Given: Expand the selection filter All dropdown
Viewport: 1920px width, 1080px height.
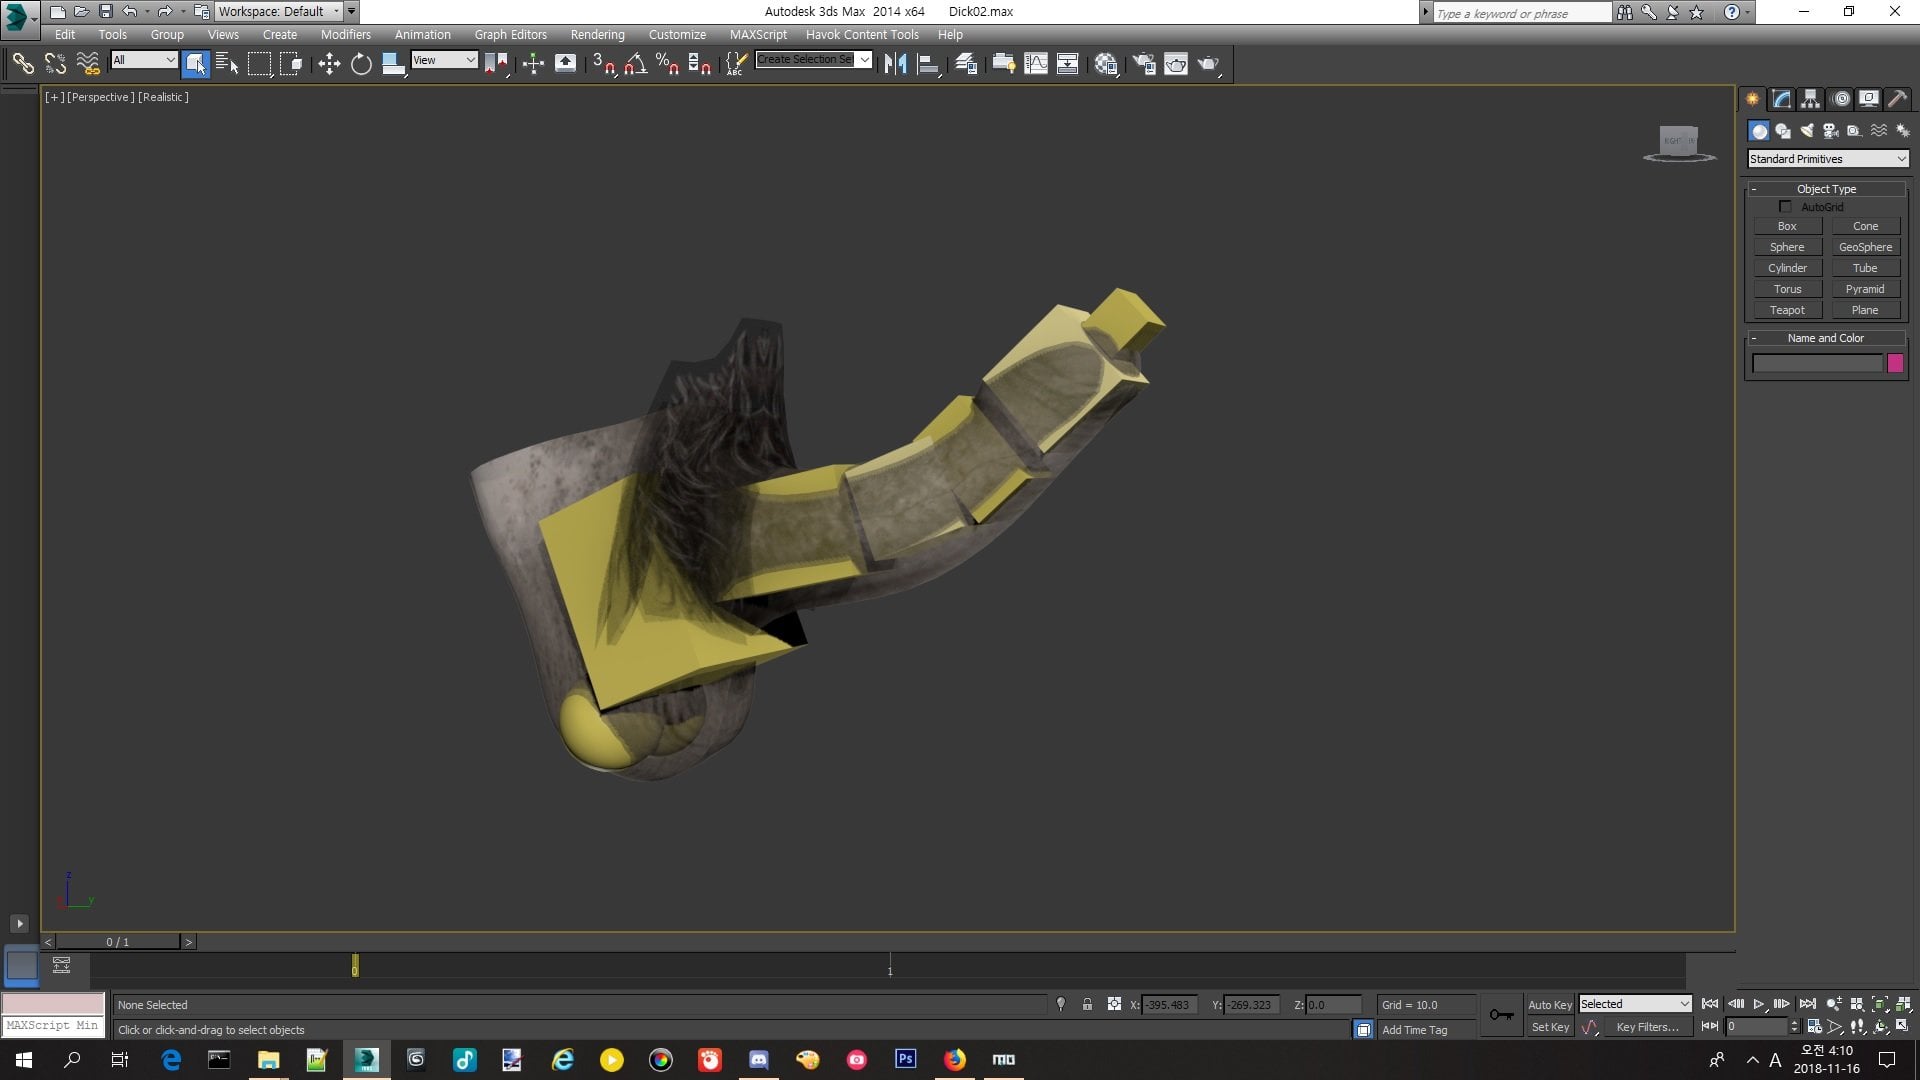Looking at the screenshot, I should (144, 60).
